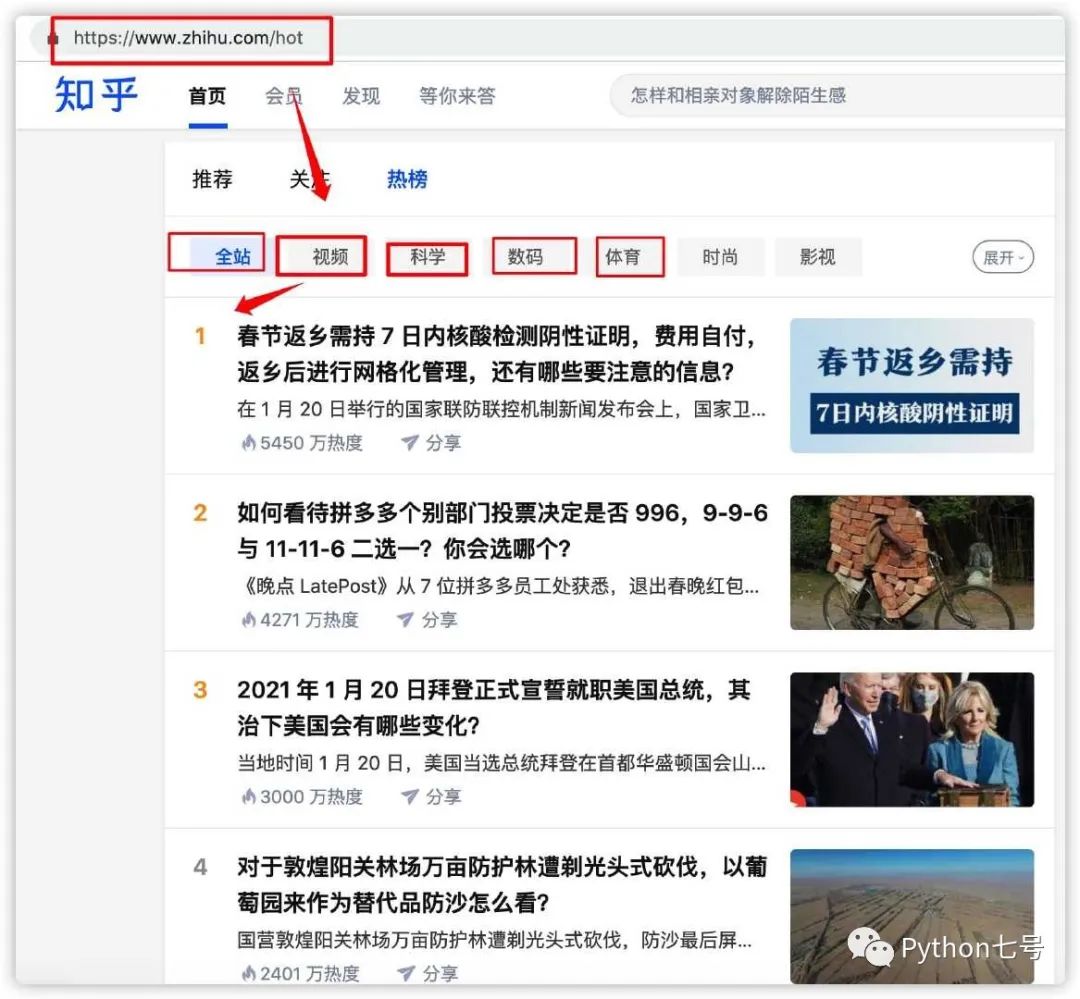
Task: Click the excerpt starting 在 1 月 20 日举行的国家联防
Action: point(501,409)
